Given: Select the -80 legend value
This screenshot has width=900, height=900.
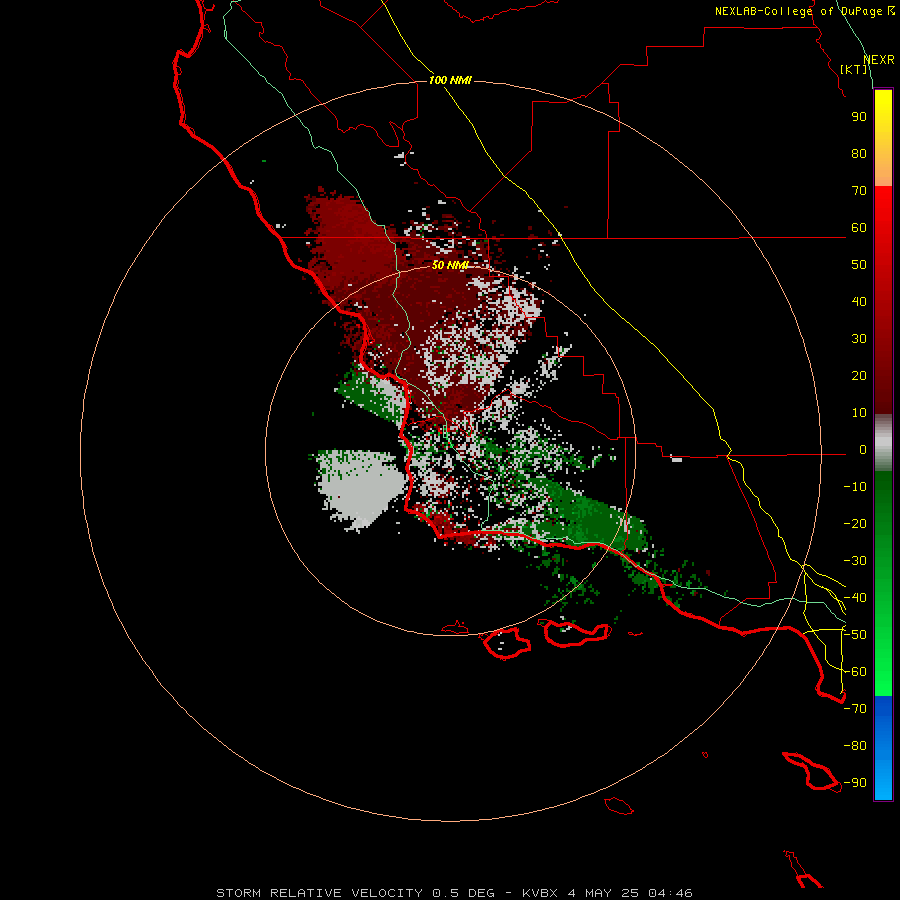Looking at the screenshot, I should click(855, 746).
